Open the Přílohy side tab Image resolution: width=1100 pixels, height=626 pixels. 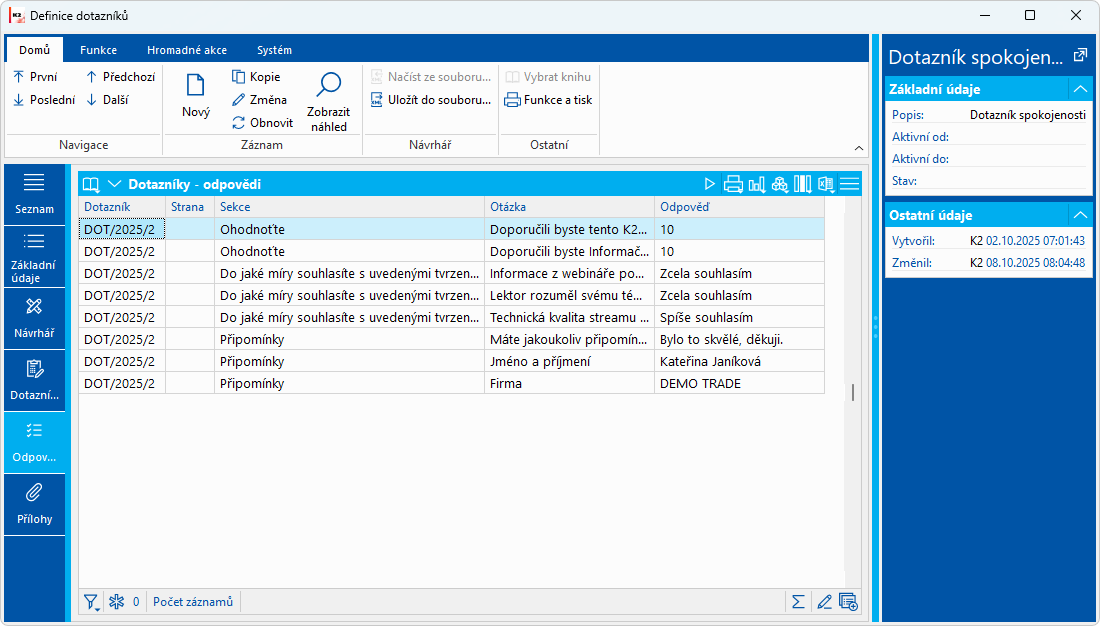point(34,505)
